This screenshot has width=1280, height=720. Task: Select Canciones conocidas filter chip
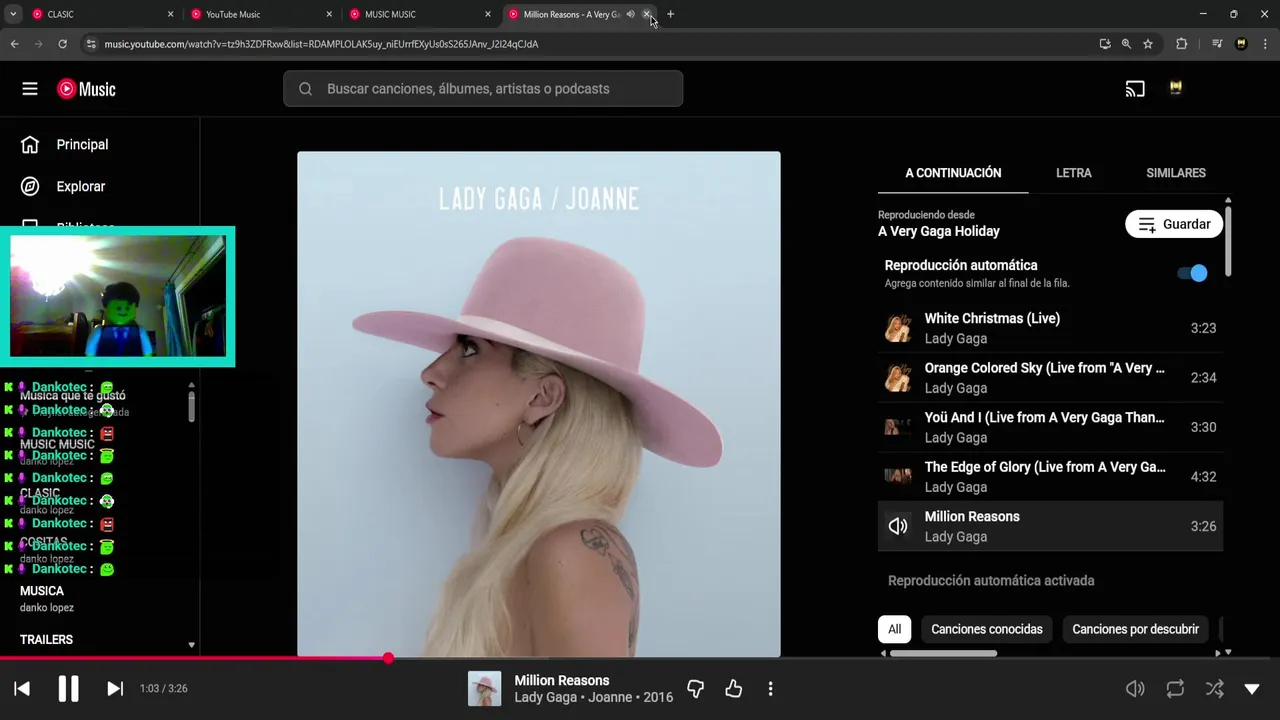tap(987, 629)
